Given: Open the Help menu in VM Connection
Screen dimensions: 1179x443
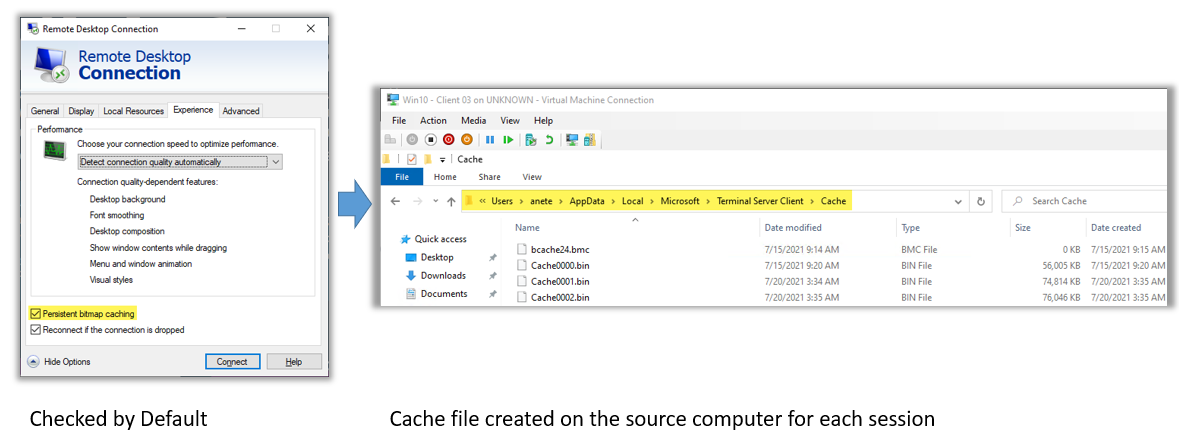Looking at the screenshot, I should pyautogui.click(x=543, y=120).
